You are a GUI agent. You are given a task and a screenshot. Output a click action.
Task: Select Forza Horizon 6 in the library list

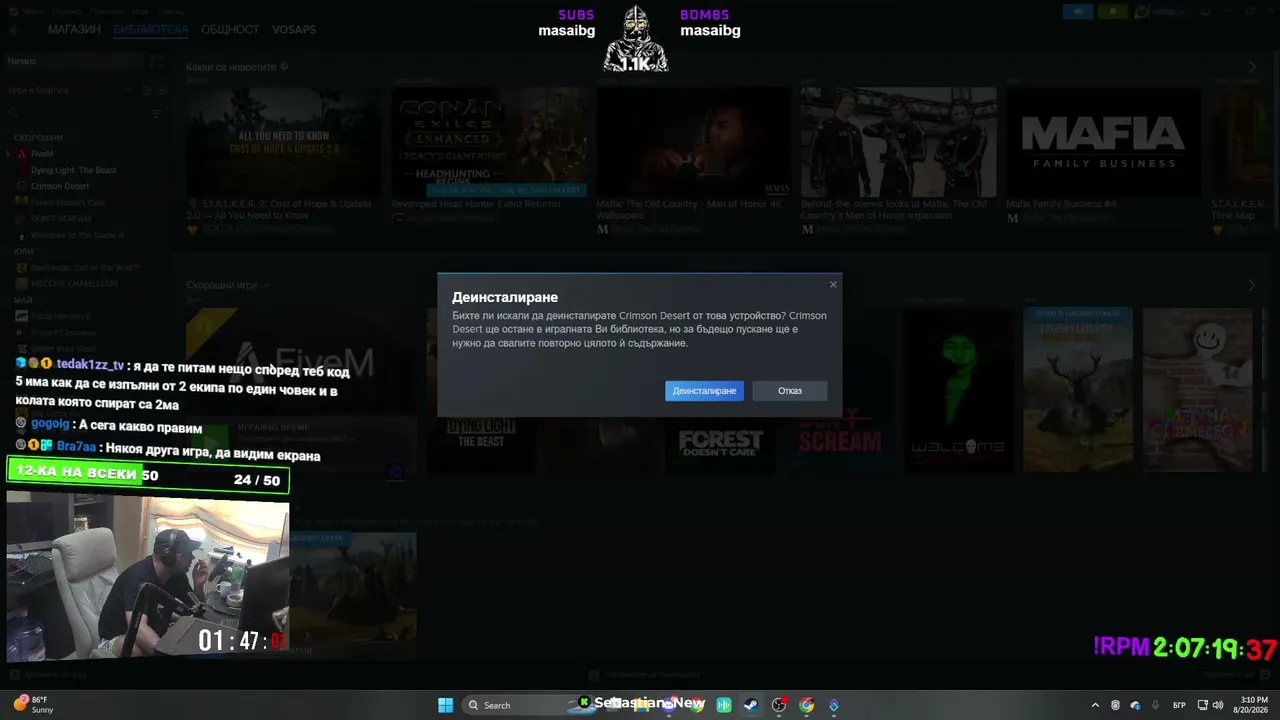click(x=60, y=316)
